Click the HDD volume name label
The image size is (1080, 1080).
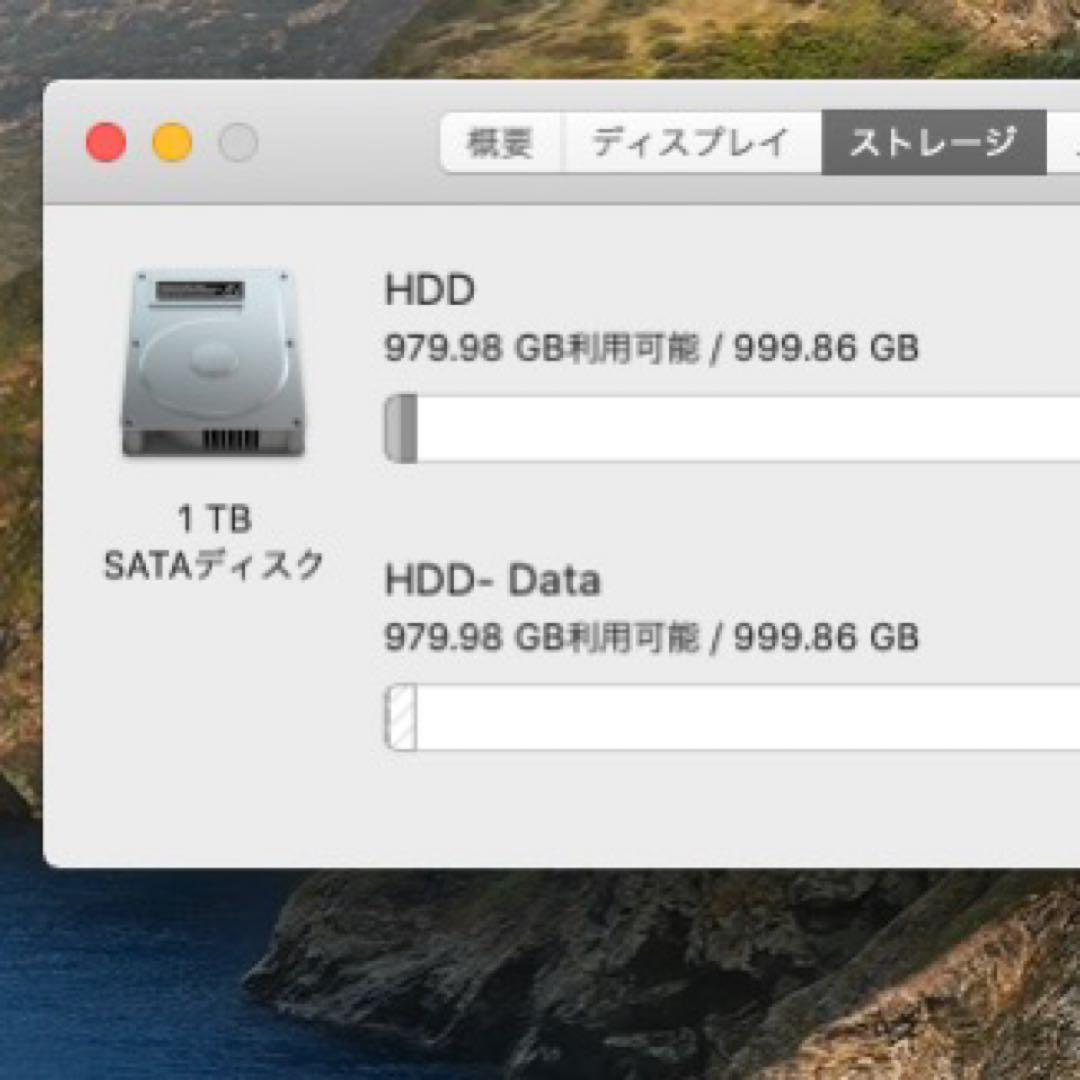(x=430, y=291)
